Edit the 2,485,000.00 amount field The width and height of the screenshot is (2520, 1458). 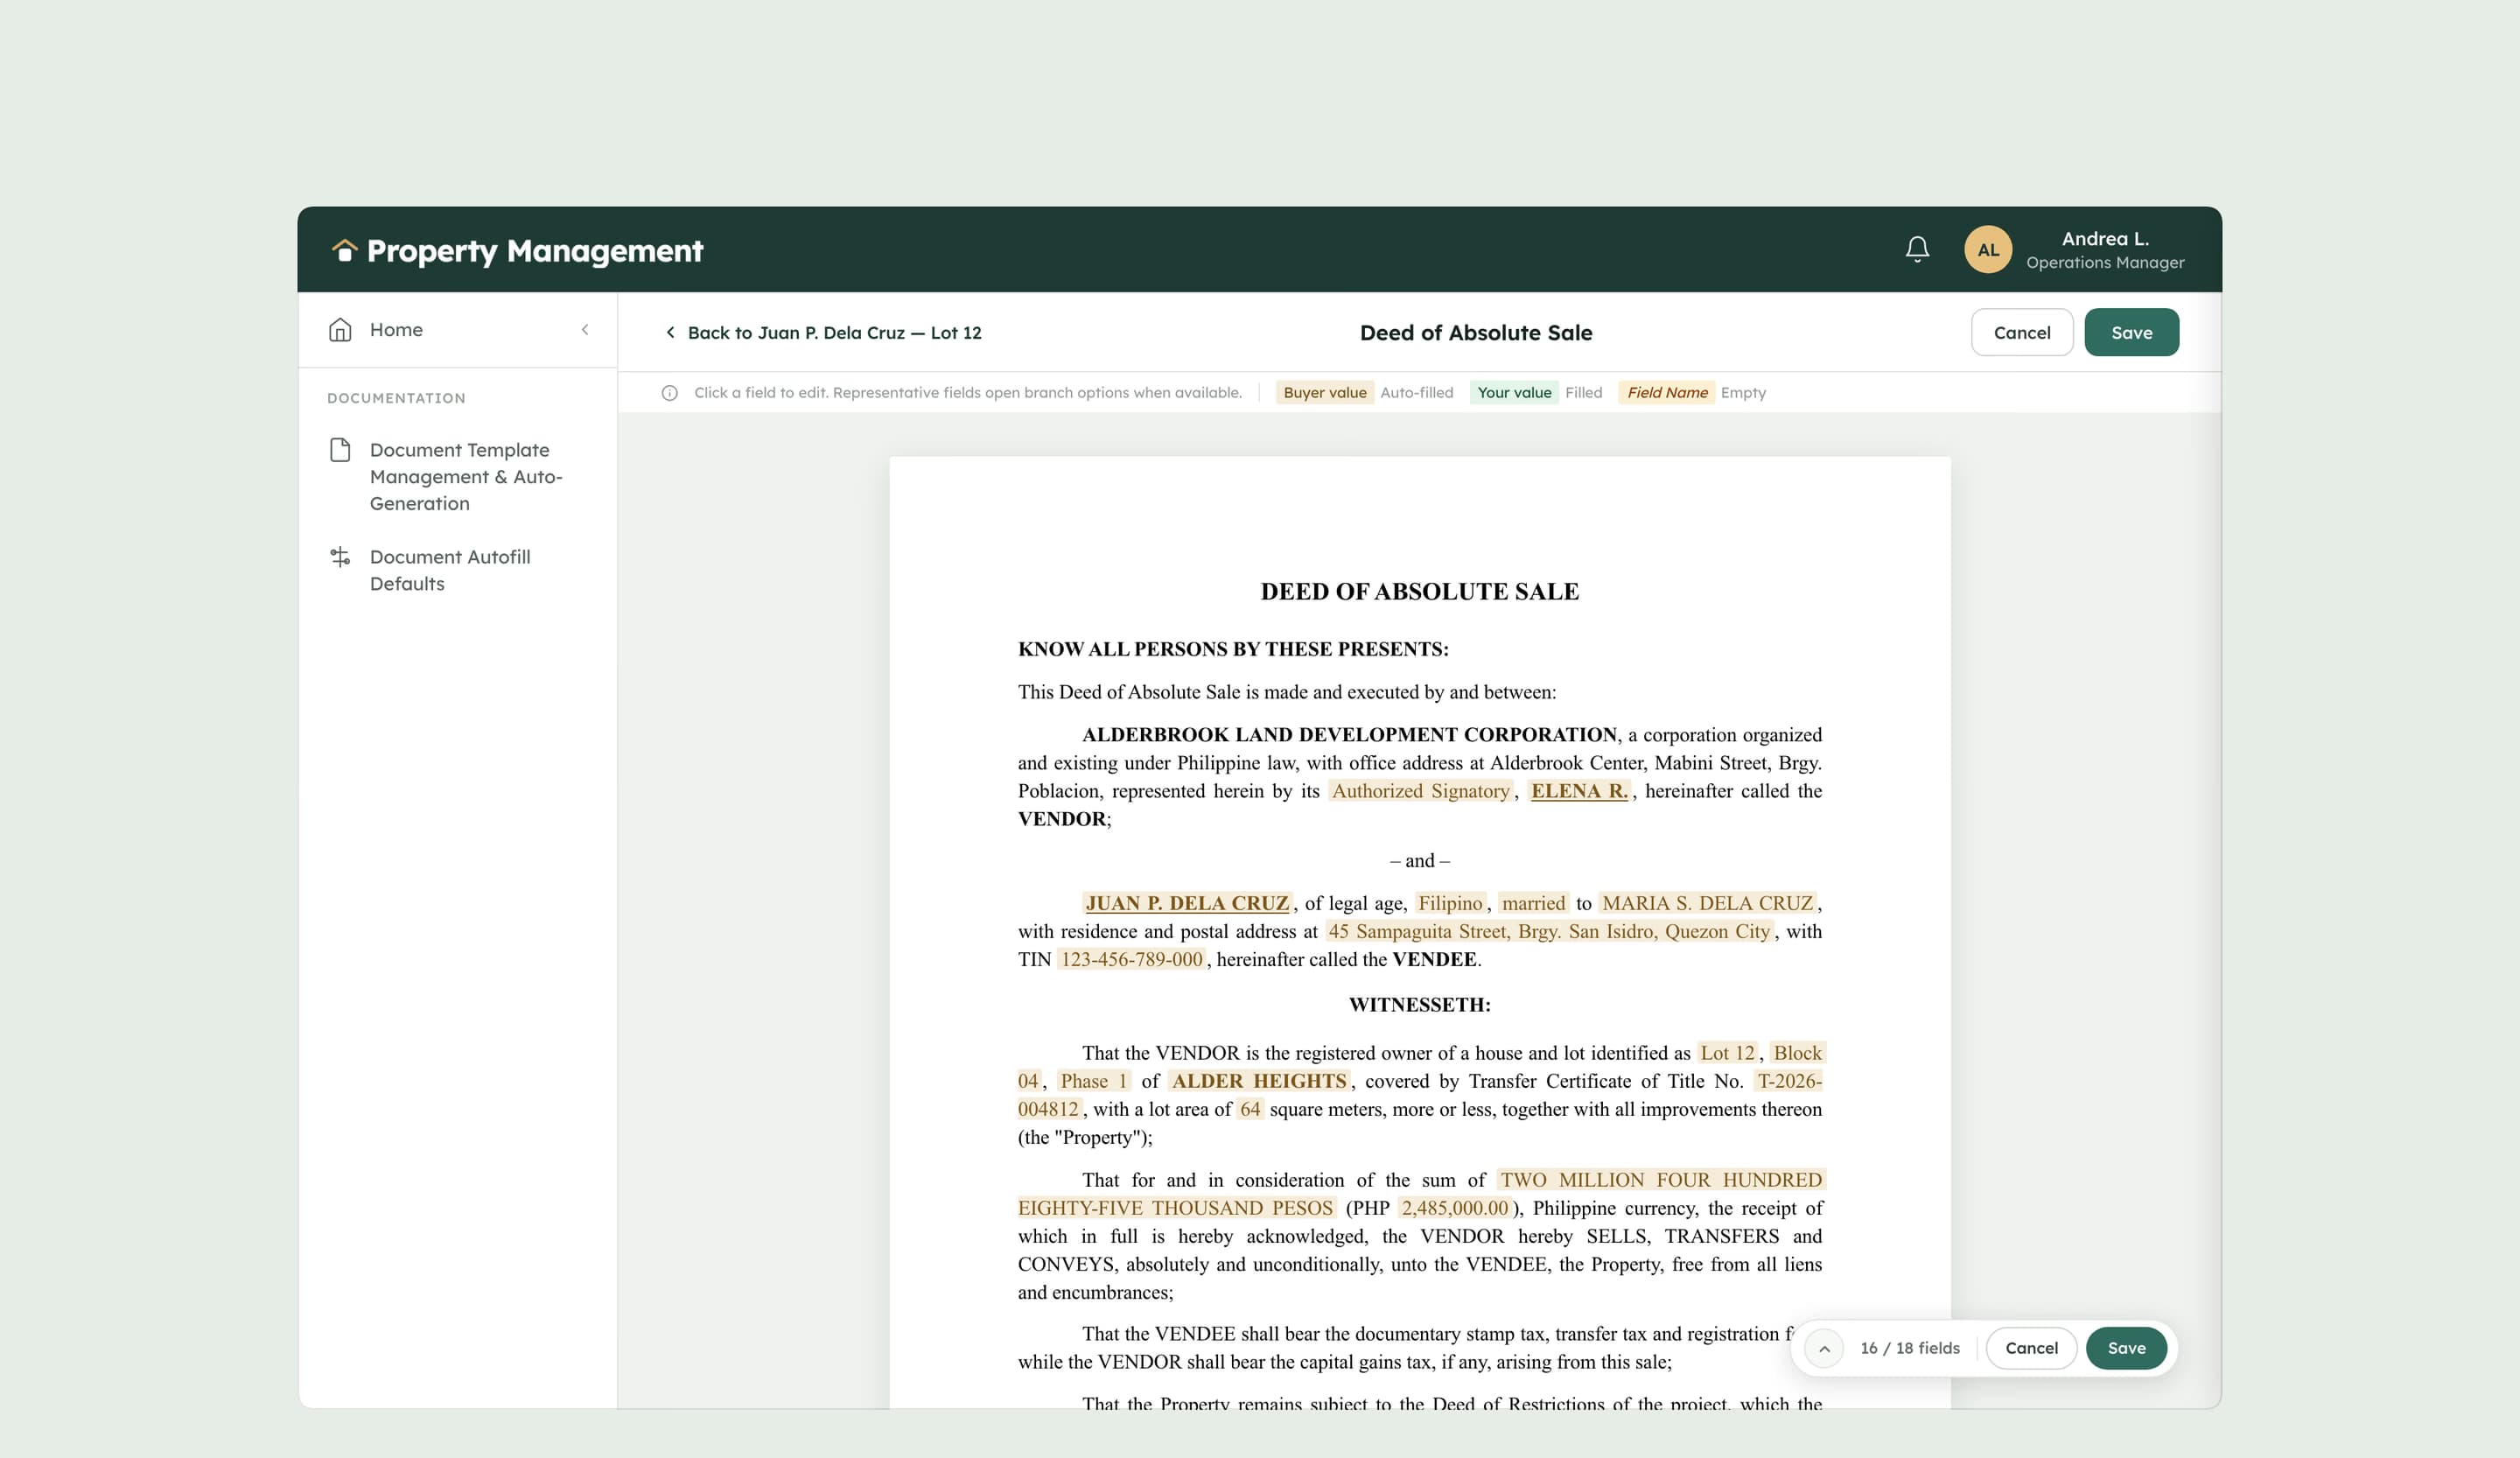point(1454,1208)
